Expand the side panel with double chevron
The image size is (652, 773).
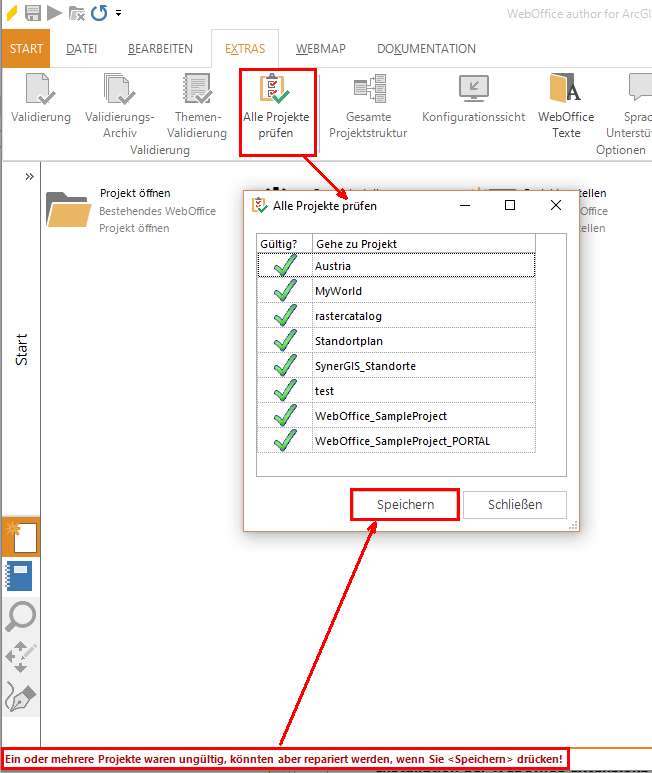[x=30, y=176]
